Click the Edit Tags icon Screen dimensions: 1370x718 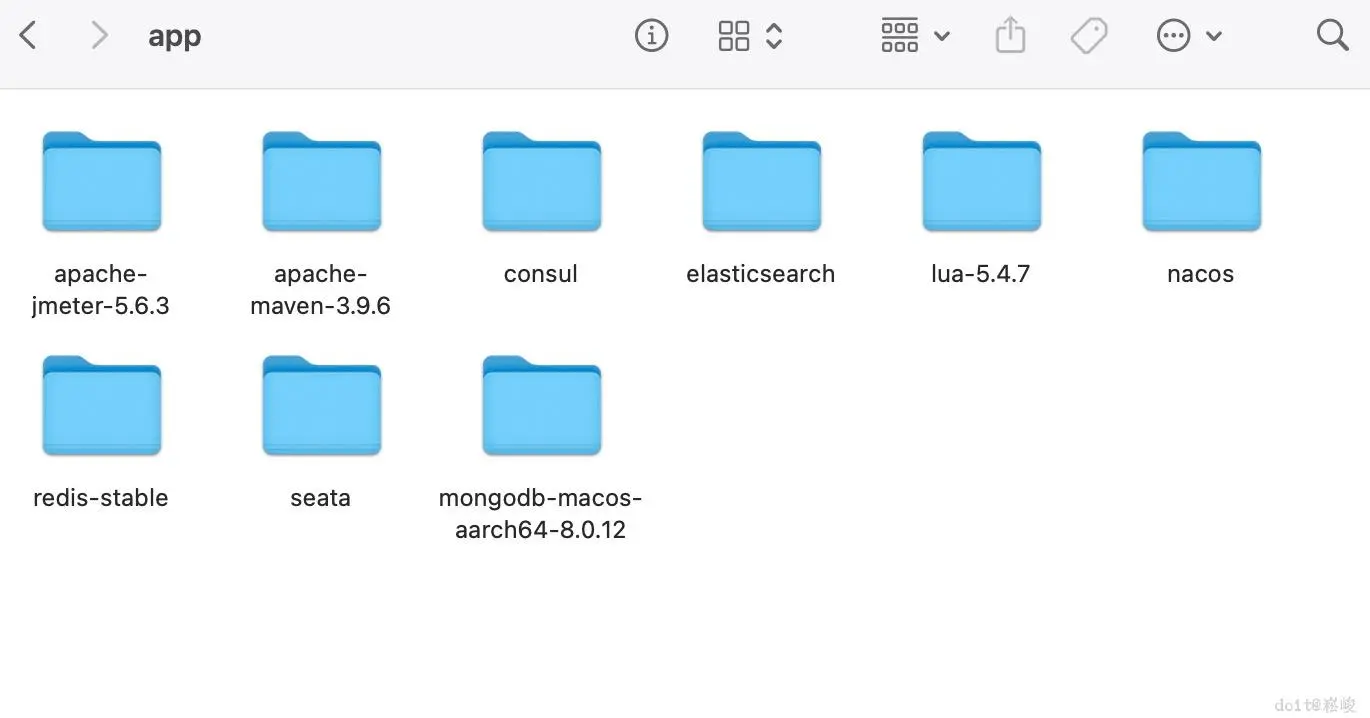pos(1088,36)
